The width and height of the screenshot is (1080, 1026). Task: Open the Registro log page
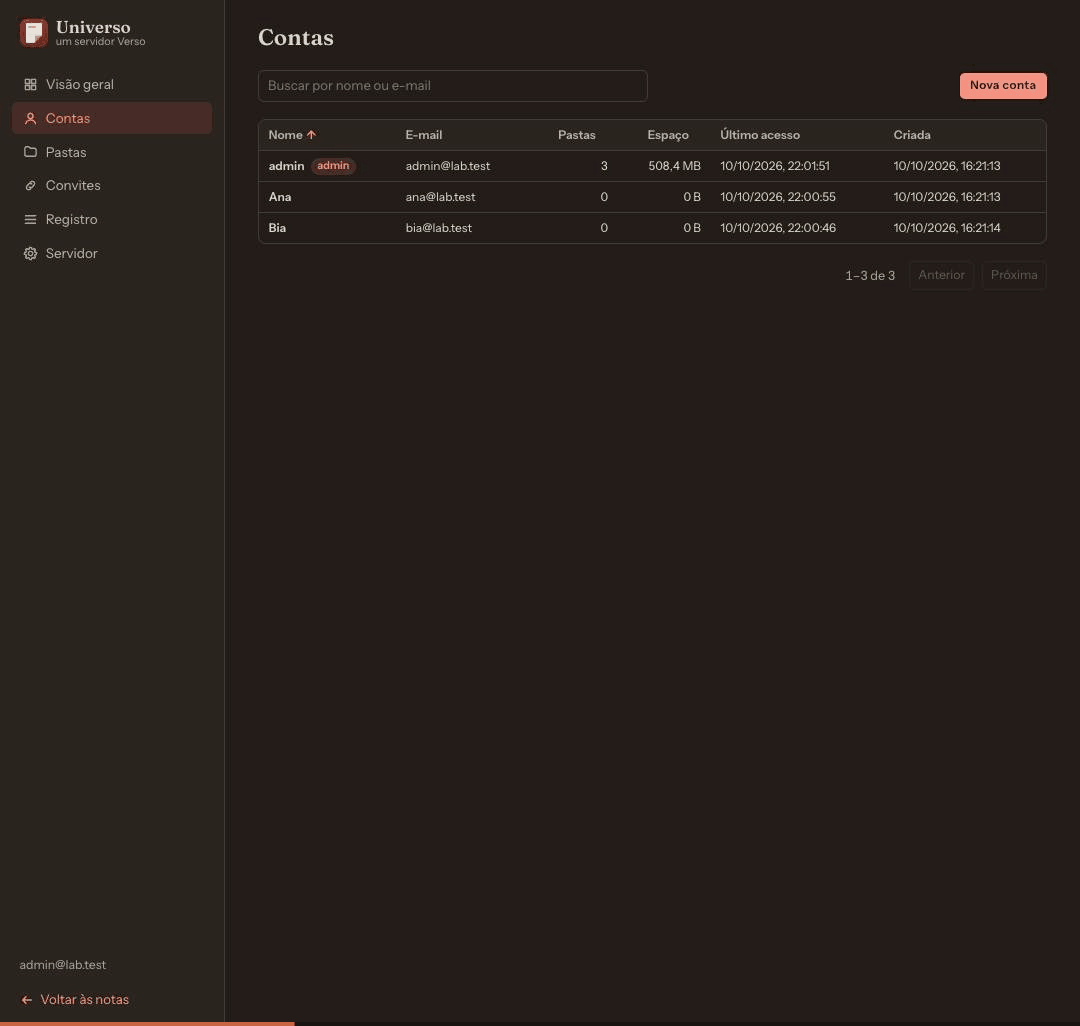coord(112,220)
